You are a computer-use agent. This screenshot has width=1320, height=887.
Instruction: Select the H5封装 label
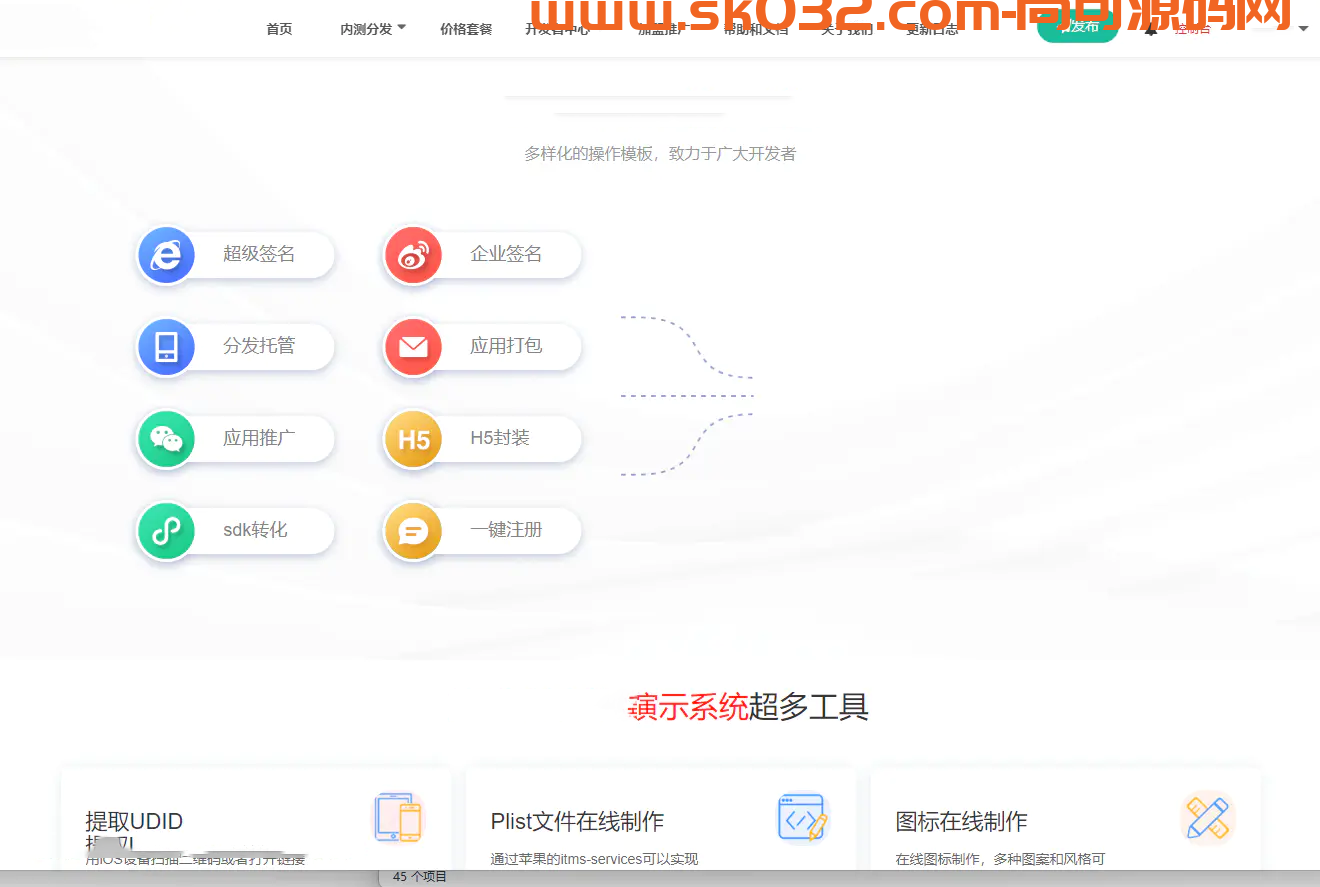point(500,438)
